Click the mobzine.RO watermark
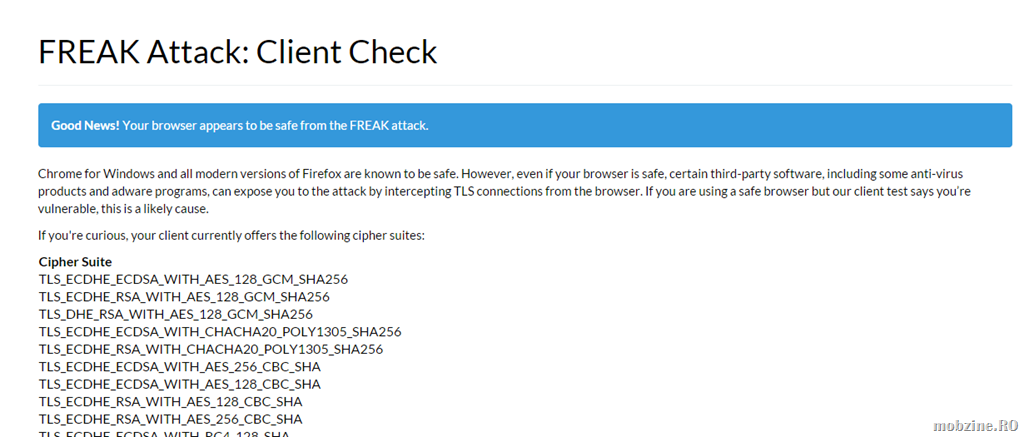This screenshot has width=1024, height=437. coord(976,426)
